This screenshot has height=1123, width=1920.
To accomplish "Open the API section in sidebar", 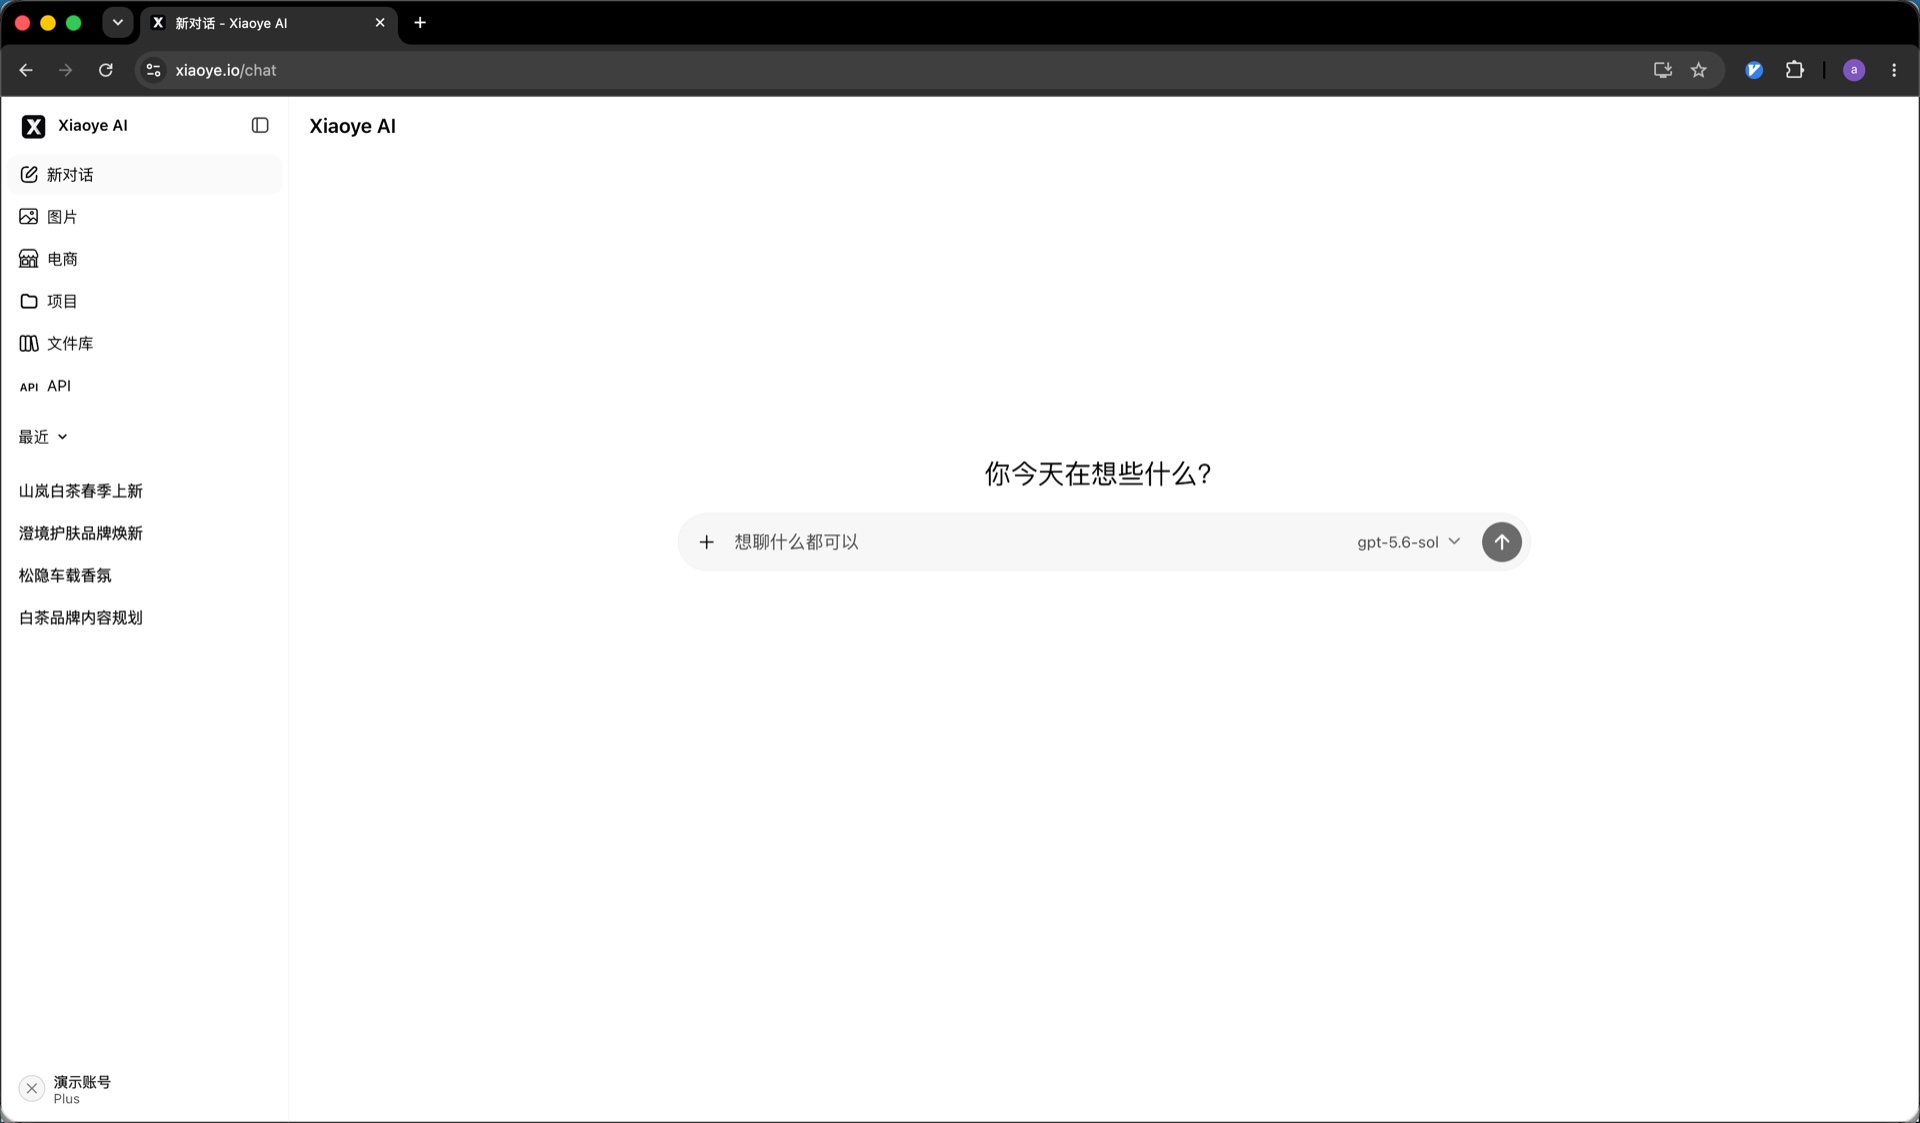I will pyautogui.click(x=145, y=386).
